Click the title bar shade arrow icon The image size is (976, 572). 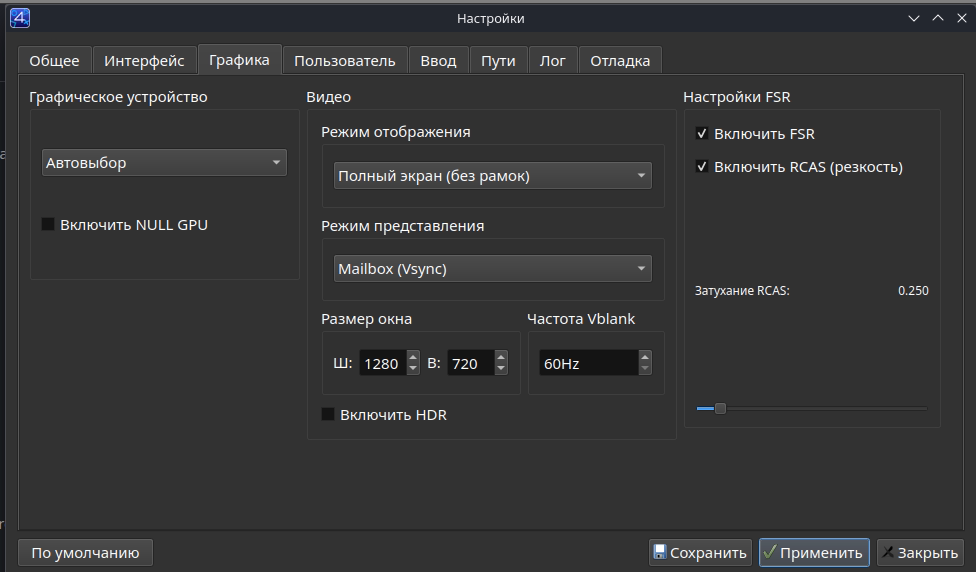point(914,18)
